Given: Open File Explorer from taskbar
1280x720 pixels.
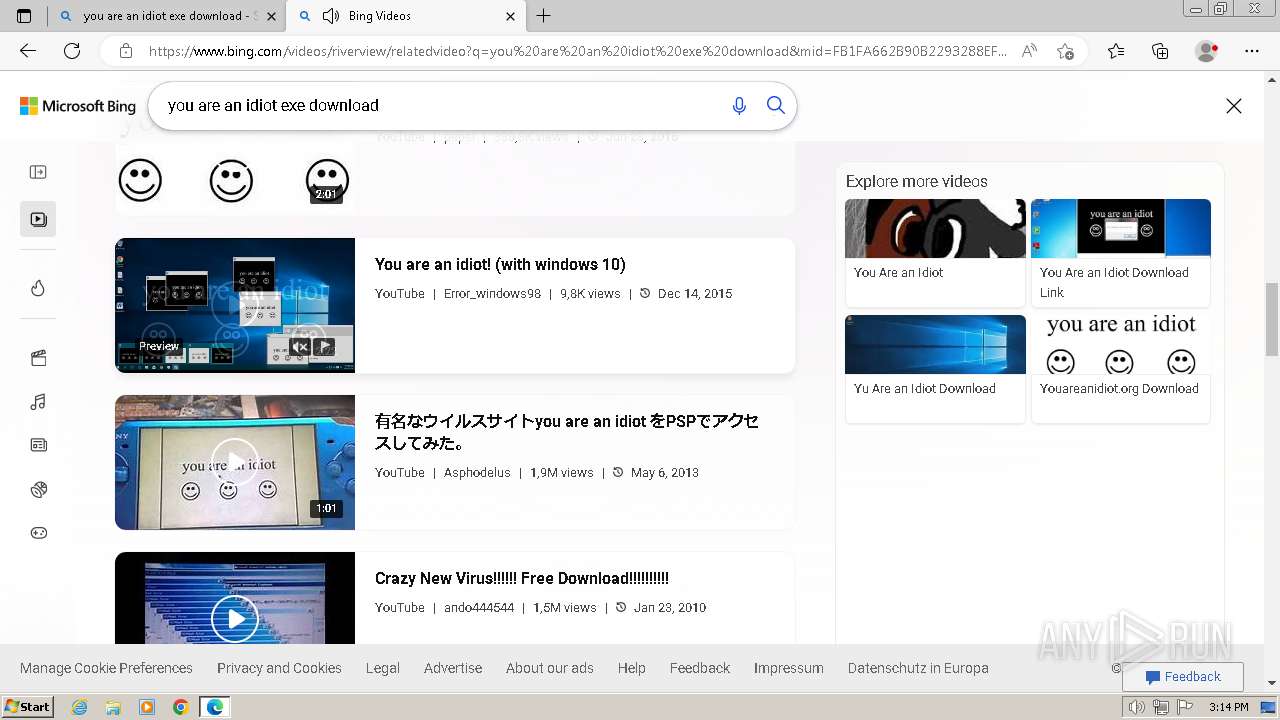Looking at the screenshot, I should (x=113, y=707).
